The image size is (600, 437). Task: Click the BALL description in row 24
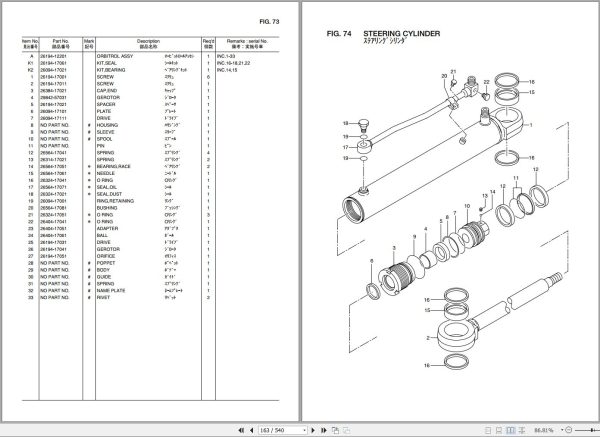tap(103, 235)
